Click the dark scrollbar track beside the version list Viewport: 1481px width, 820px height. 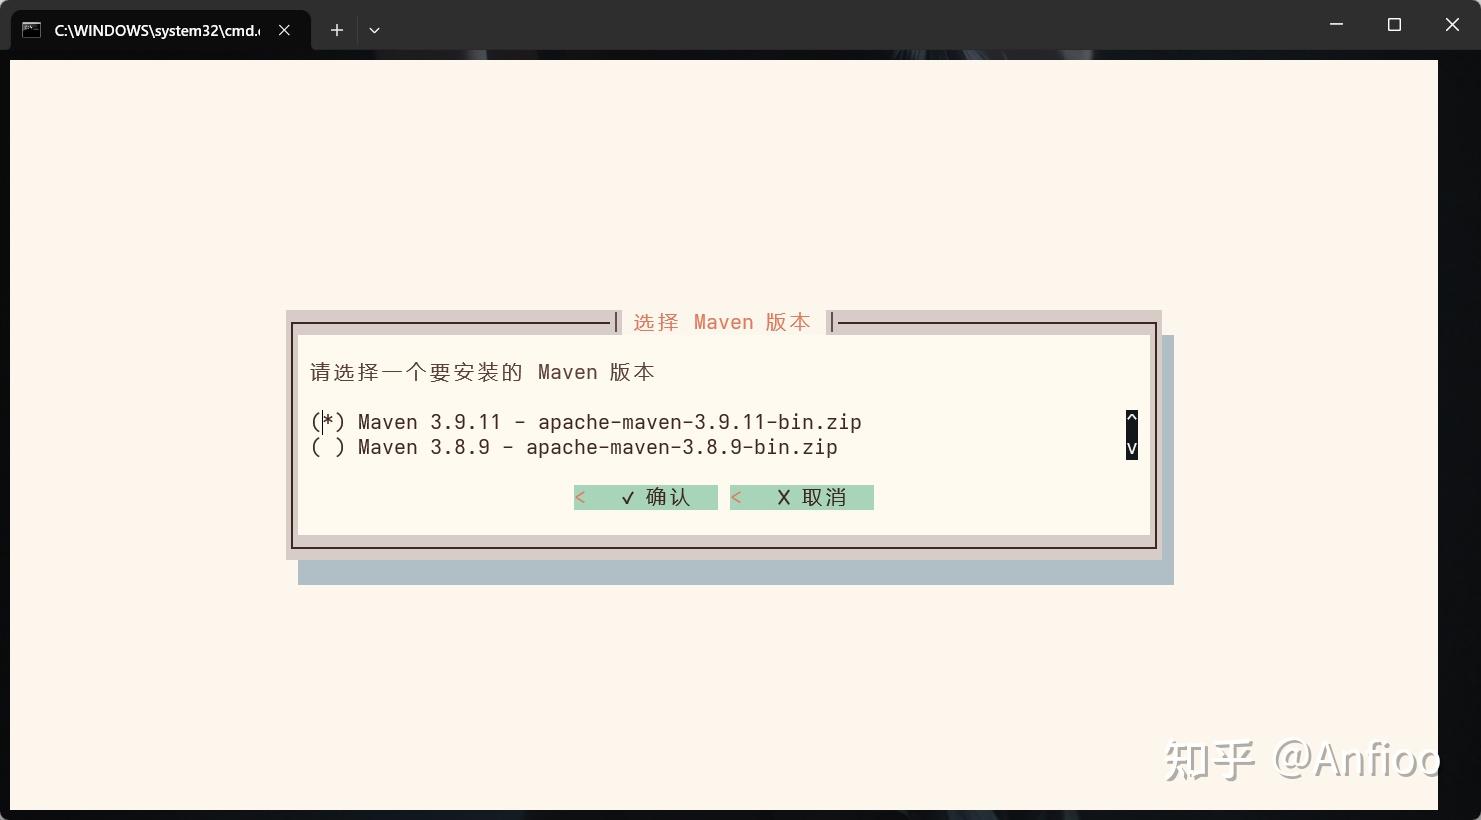click(x=1131, y=434)
